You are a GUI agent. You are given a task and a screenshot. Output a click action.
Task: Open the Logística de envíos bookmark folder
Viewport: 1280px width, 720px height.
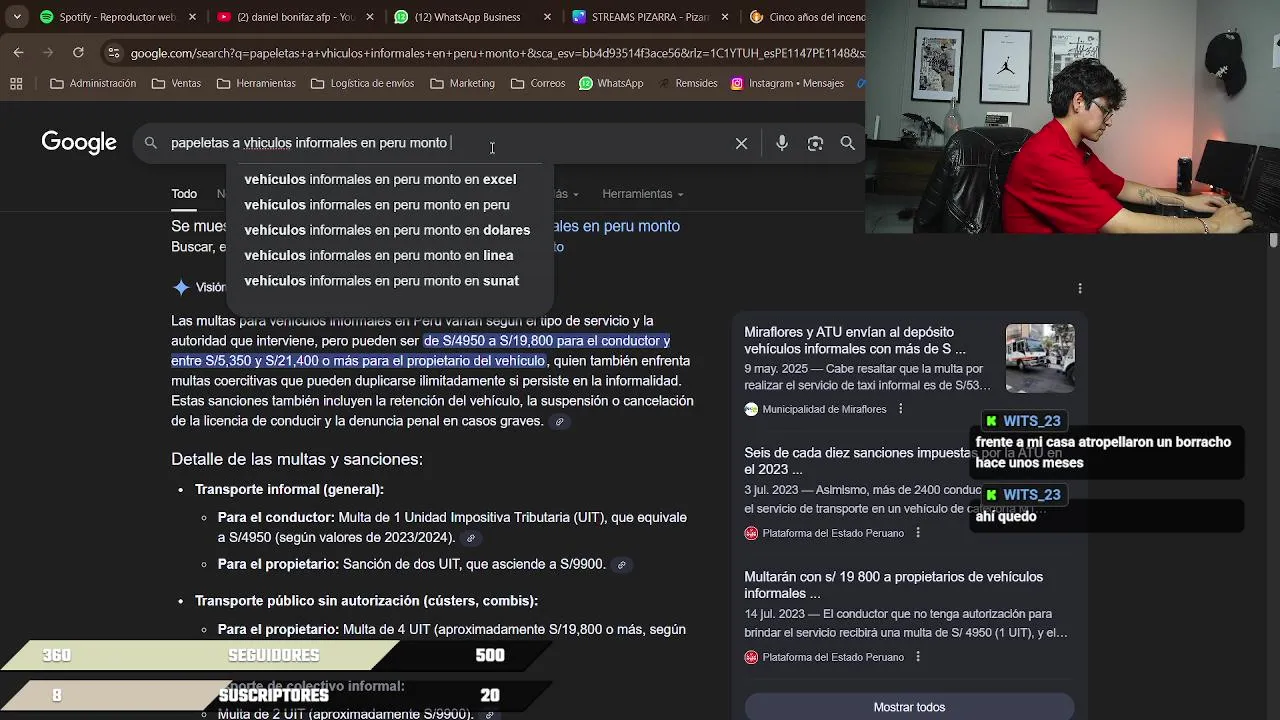click(362, 83)
